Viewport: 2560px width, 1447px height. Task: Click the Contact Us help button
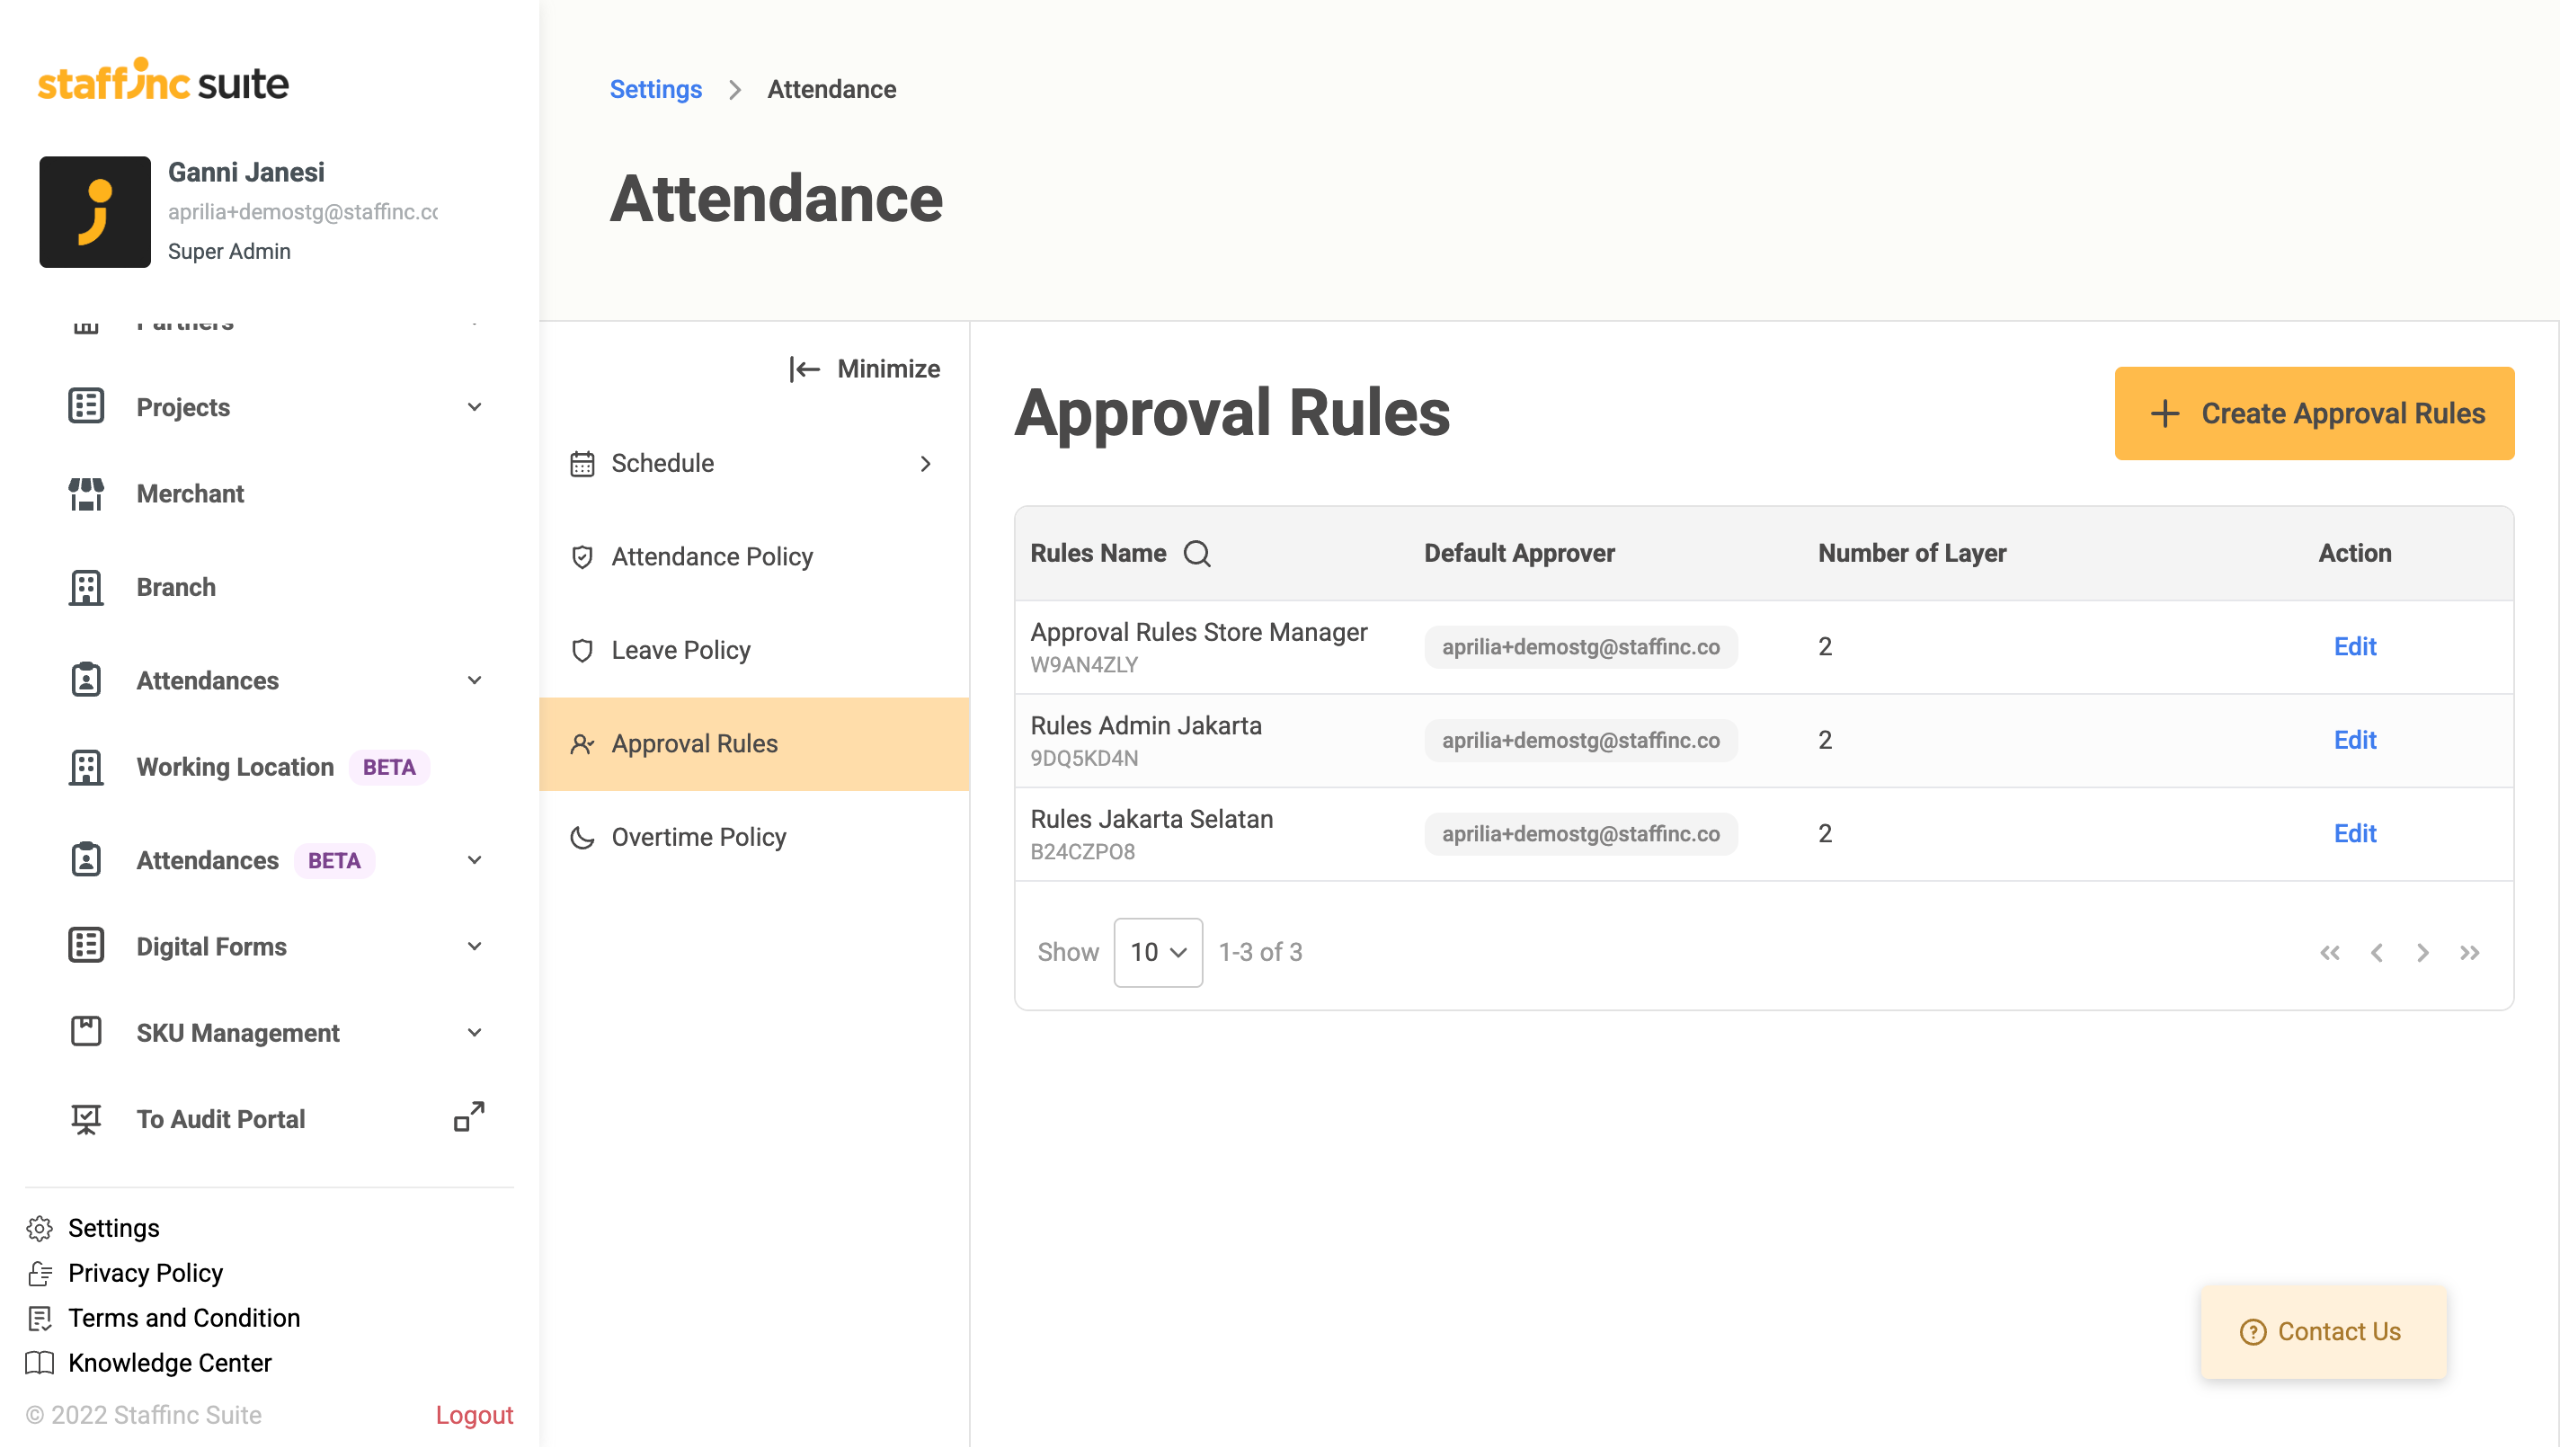point(2322,1332)
